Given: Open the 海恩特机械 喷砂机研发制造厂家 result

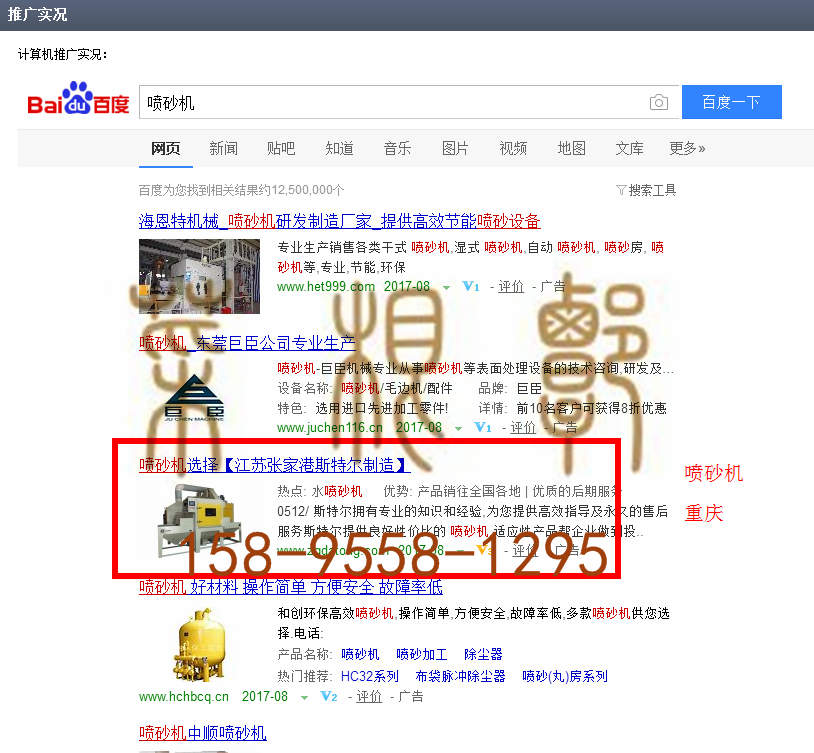Looking at the screenshot, I should (x=340, y=221).
